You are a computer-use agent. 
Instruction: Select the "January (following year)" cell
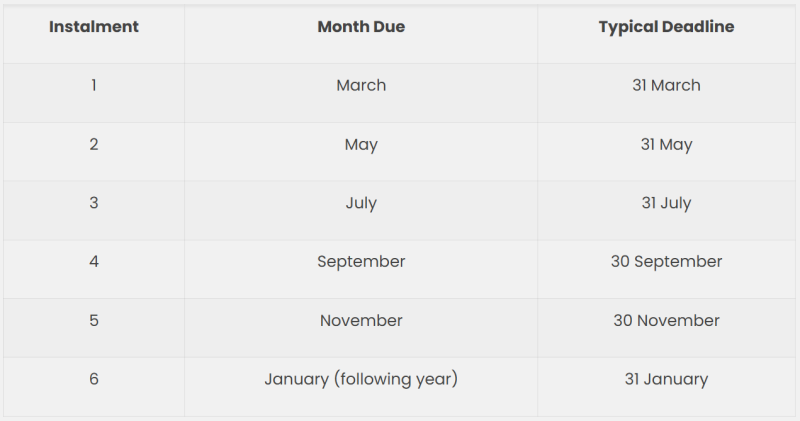(361, 379)
